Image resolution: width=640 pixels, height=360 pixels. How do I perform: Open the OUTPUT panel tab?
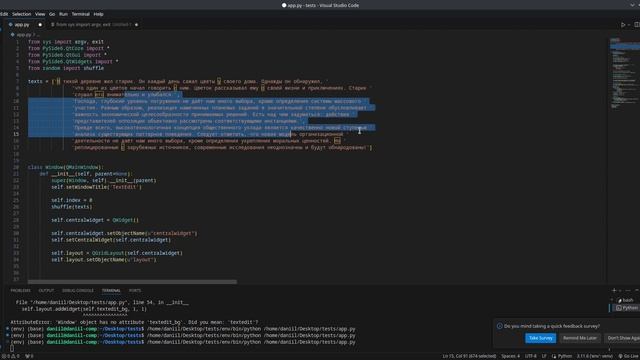pyautogui.click(x=46, y=291)
